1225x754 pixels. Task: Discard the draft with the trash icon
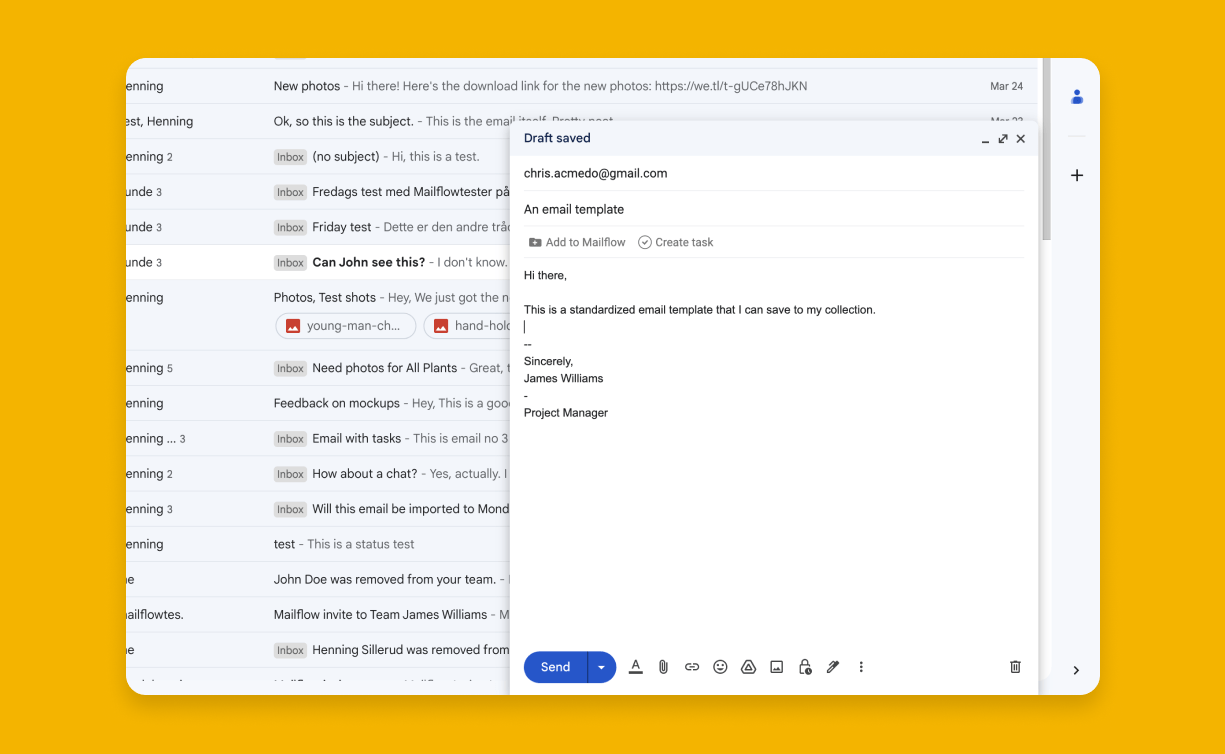pyautogui.click(x=1015, y=666)
